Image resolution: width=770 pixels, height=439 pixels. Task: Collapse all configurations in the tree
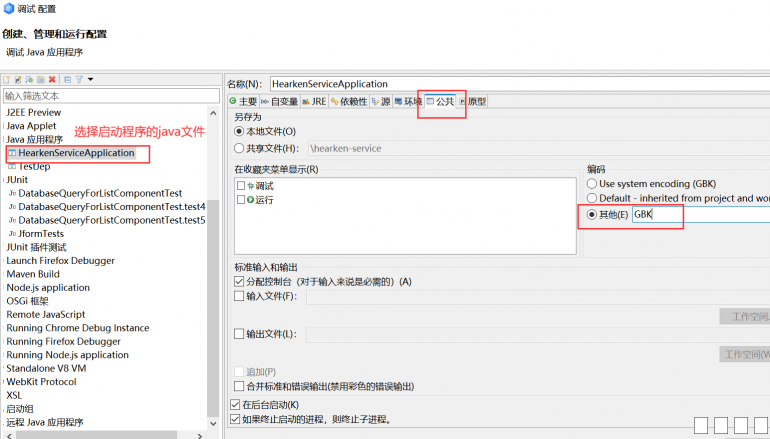(x=67, y=79)
